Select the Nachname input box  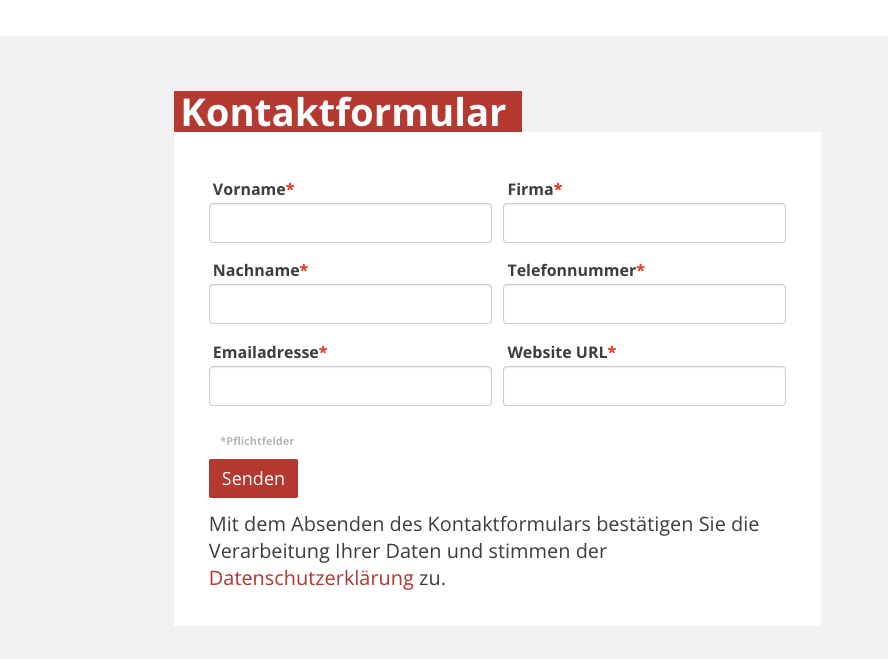pos(350,304)
